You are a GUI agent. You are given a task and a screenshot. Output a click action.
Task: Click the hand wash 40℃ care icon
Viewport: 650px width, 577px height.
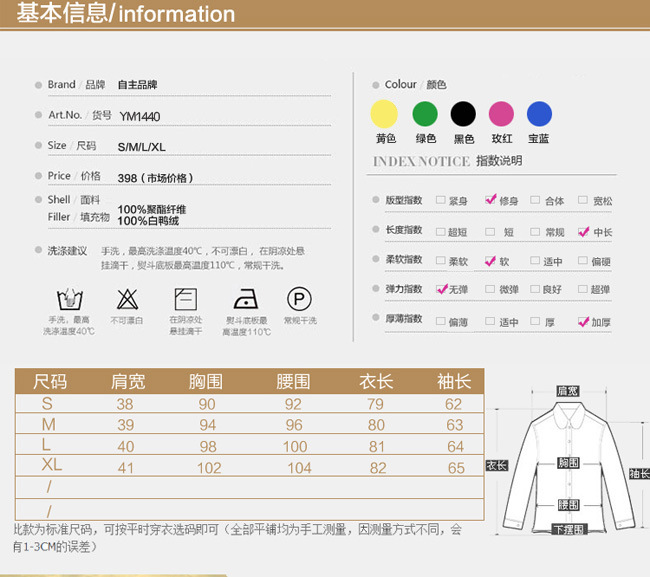pos(69,298)
